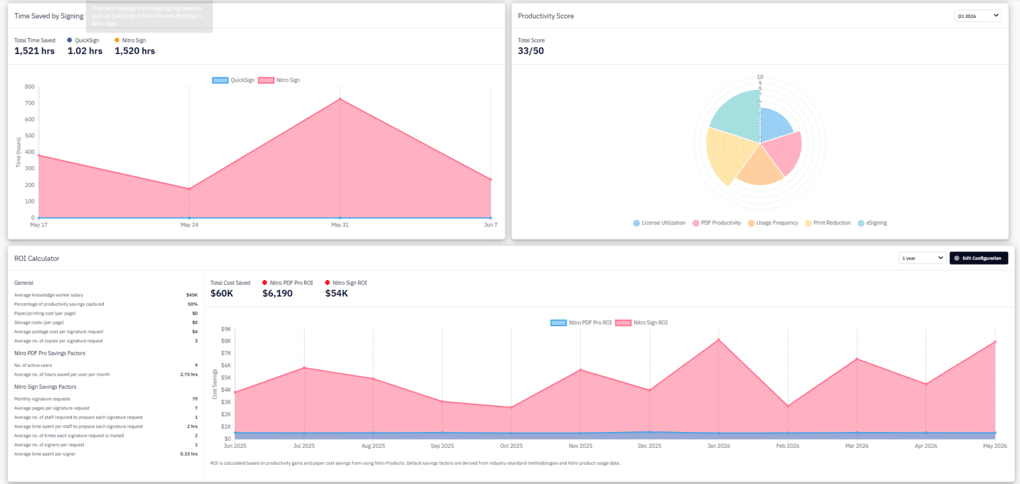Click Average no. of copies per signature request
The height and width of the screenshot is (484, 1020).
click(106, 340)
